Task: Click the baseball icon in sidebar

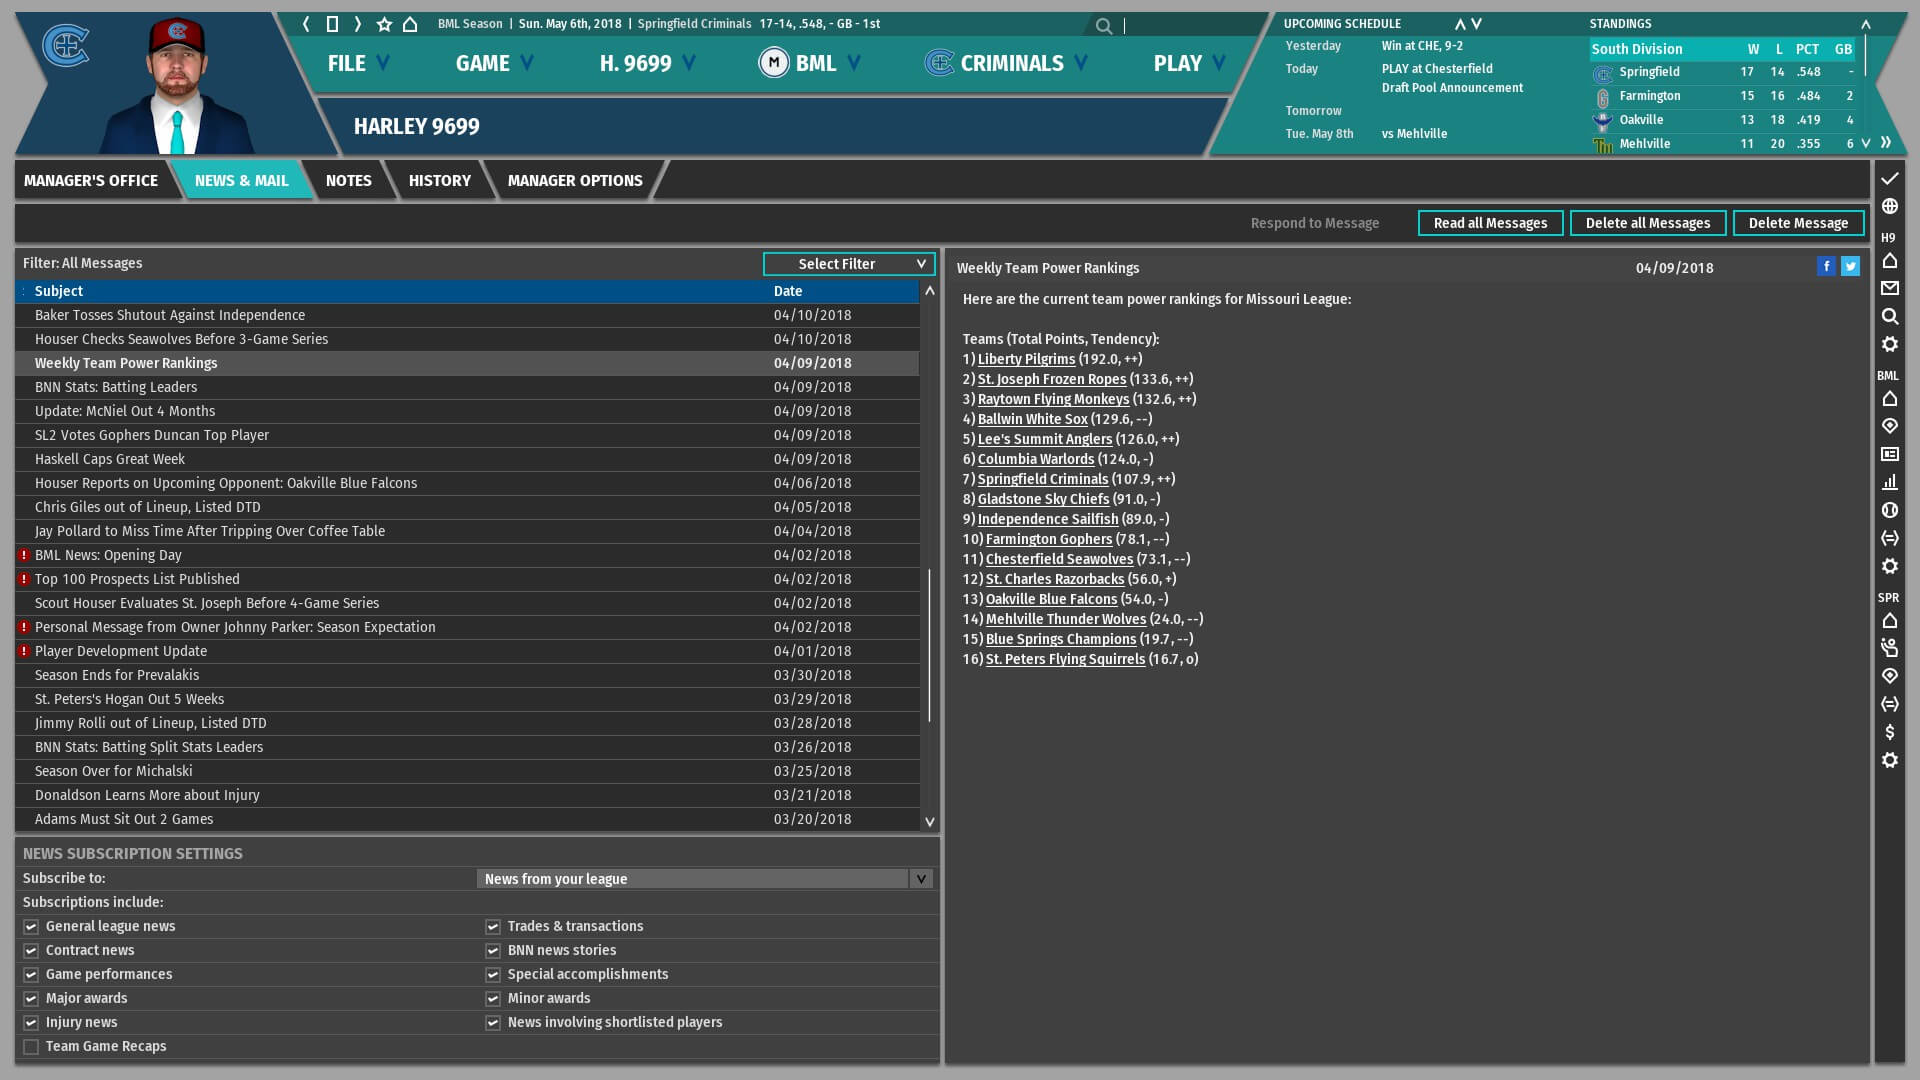Action: (x=1889, y=510)
